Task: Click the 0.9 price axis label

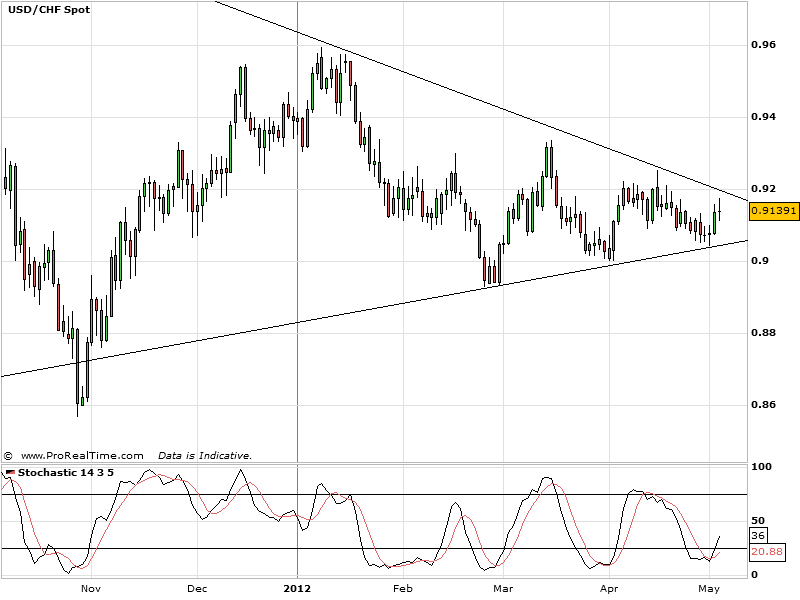Action: 760,261
